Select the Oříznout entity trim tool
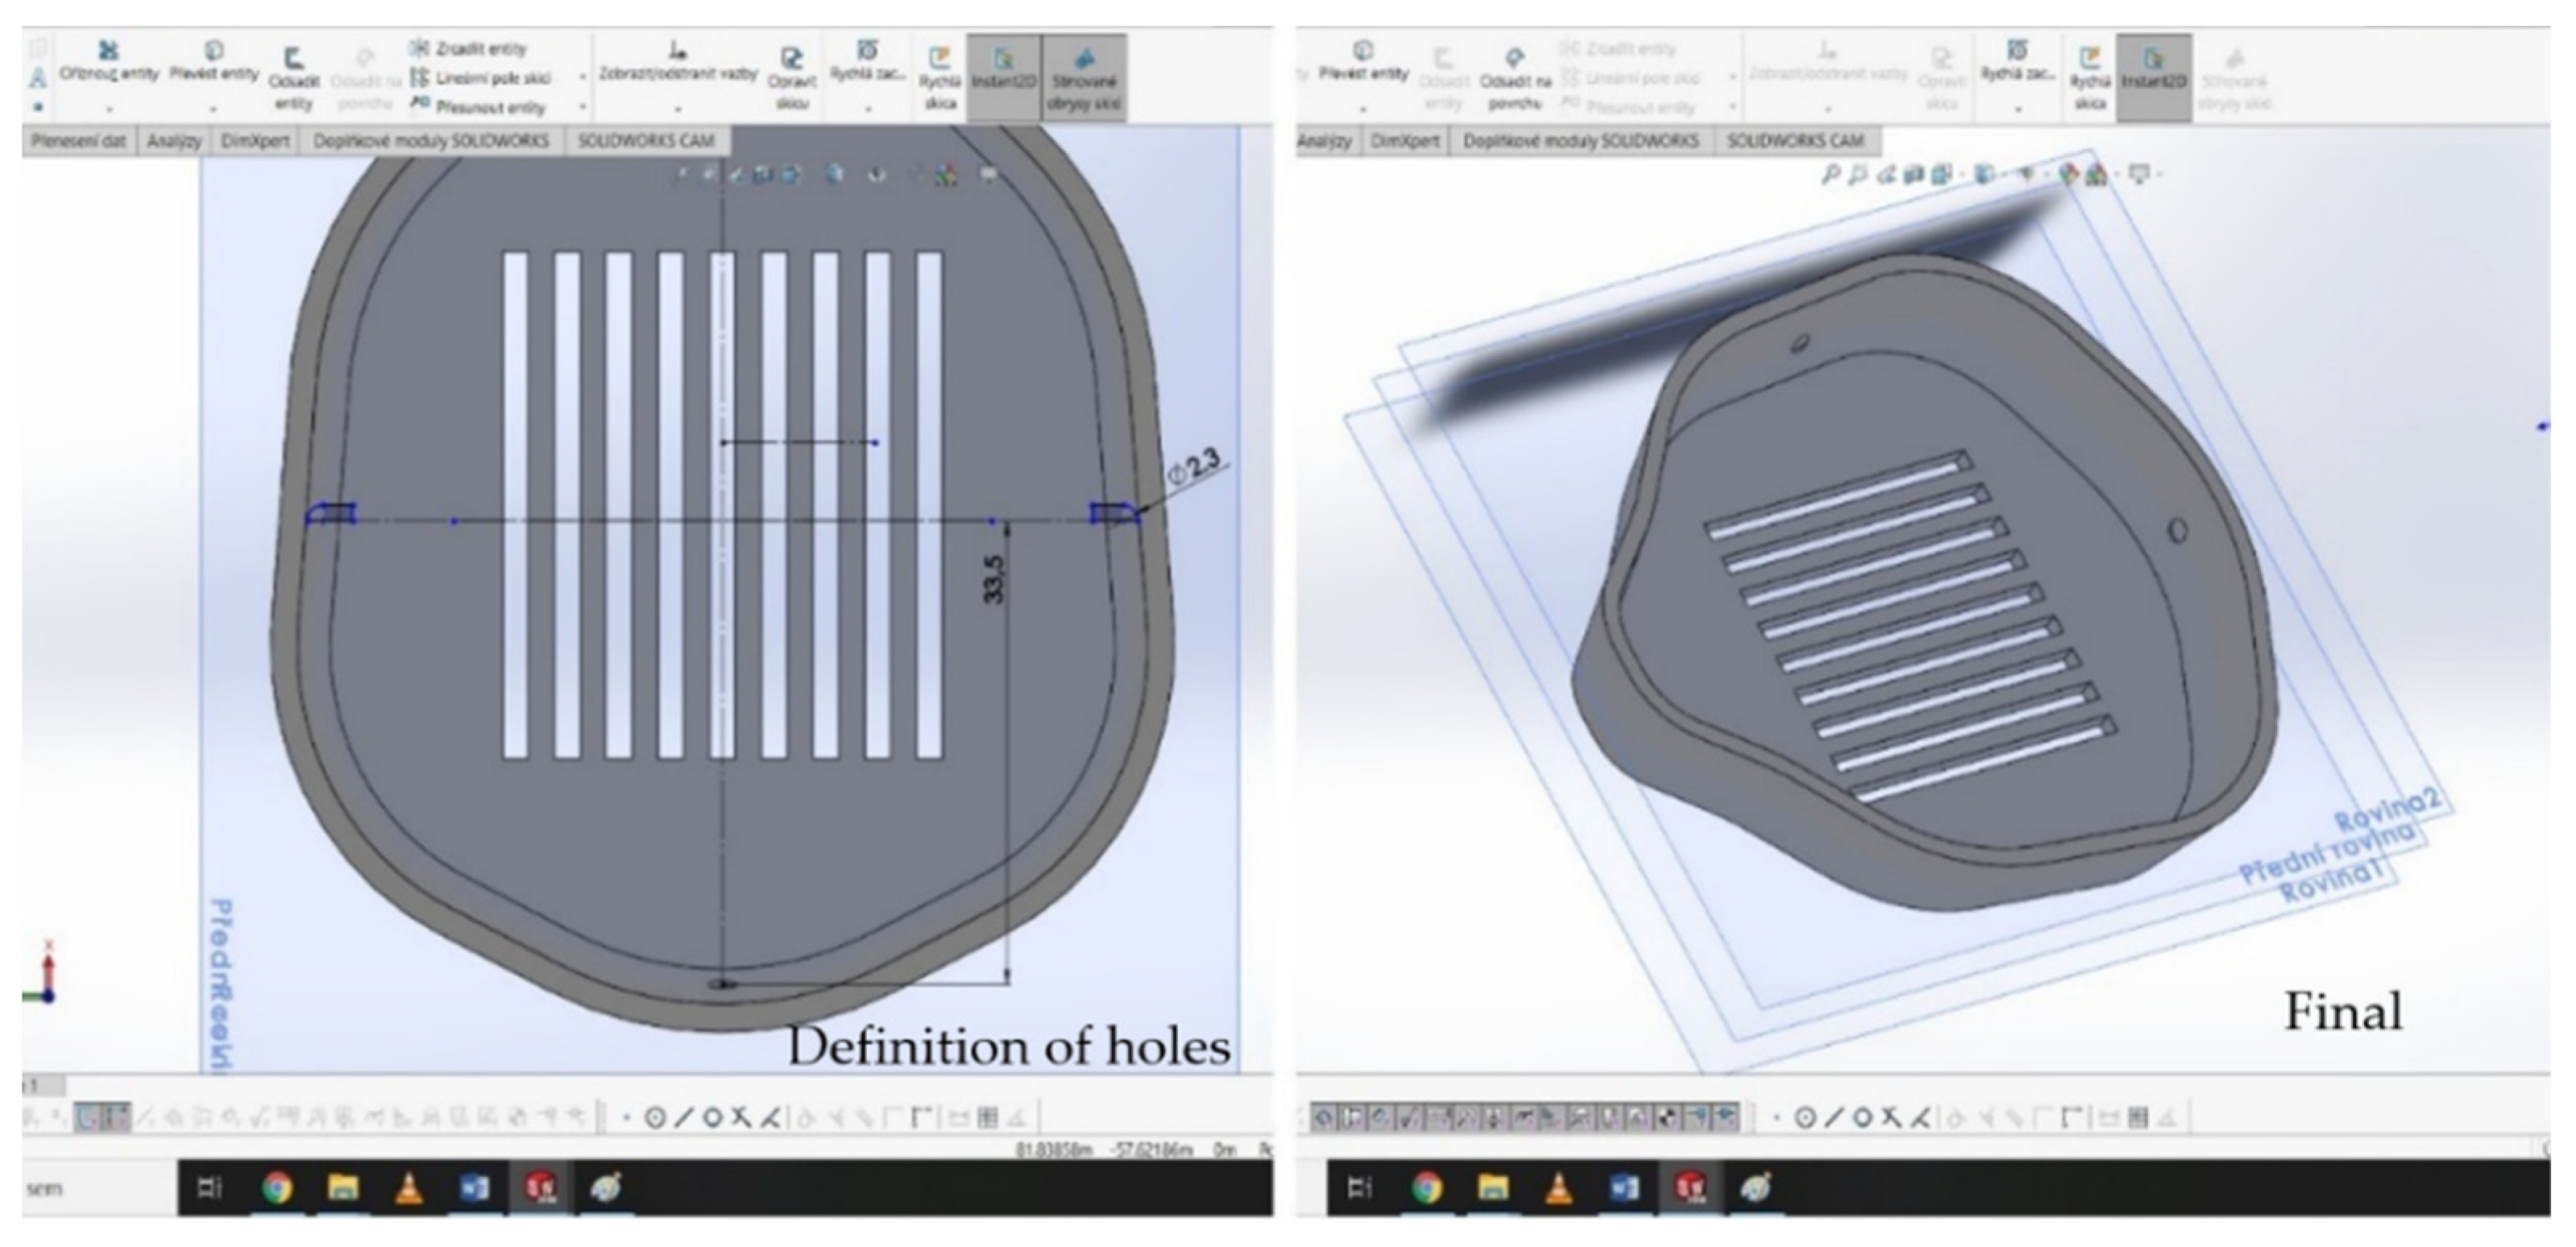The image size is (2576, 1247). [108, 60]
